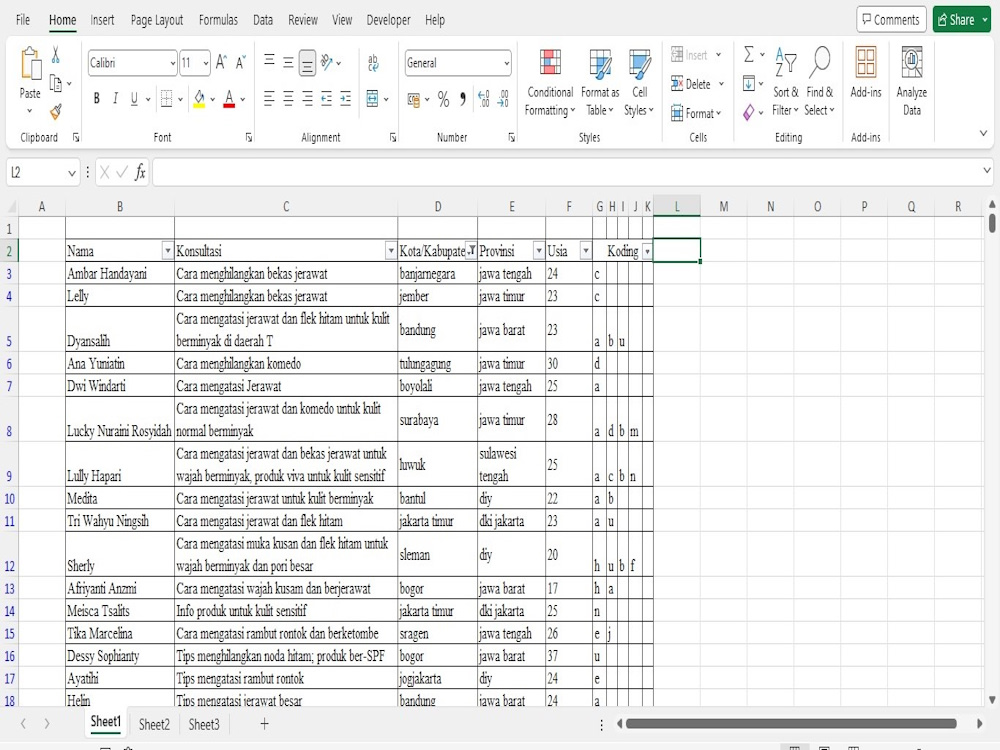Screen dimensions: 1000x750
Task: Select the Cut scissors icon
Action: pos(56,55)
